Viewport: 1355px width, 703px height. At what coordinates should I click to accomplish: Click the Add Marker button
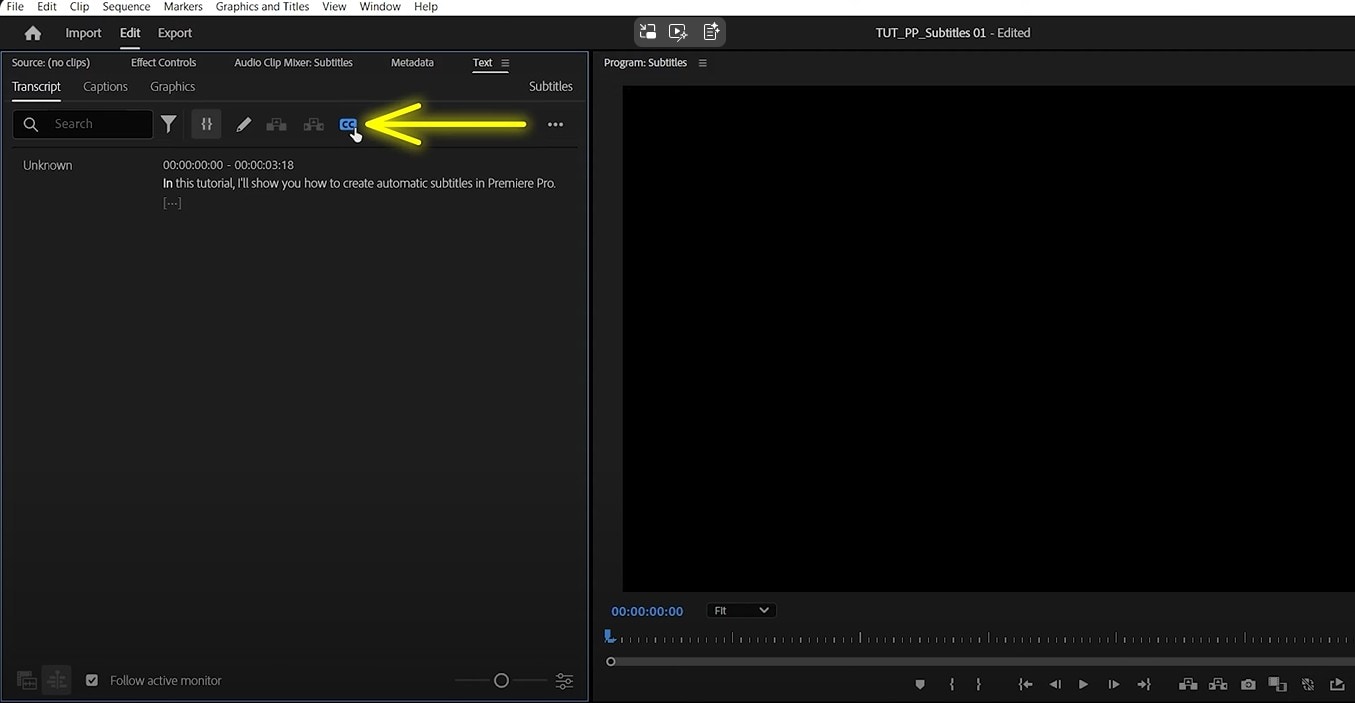(x=920, y=684)
